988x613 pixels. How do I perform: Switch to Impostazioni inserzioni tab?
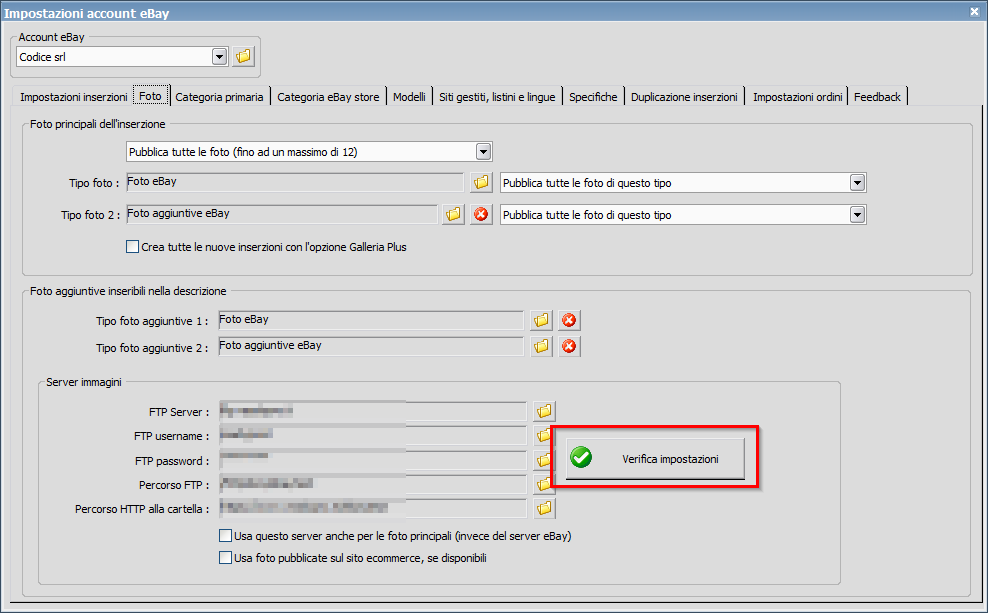pos(74,97)
